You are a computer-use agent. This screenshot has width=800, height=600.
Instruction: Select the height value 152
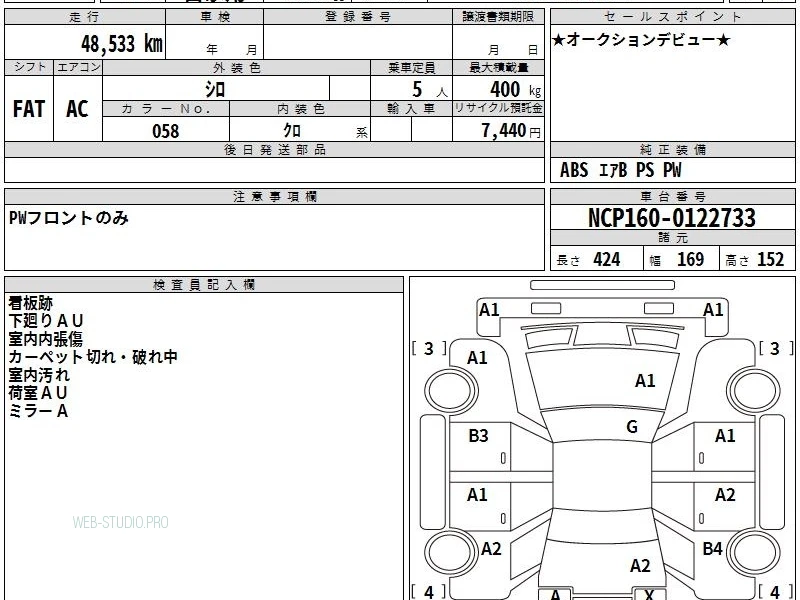[770, 260]
